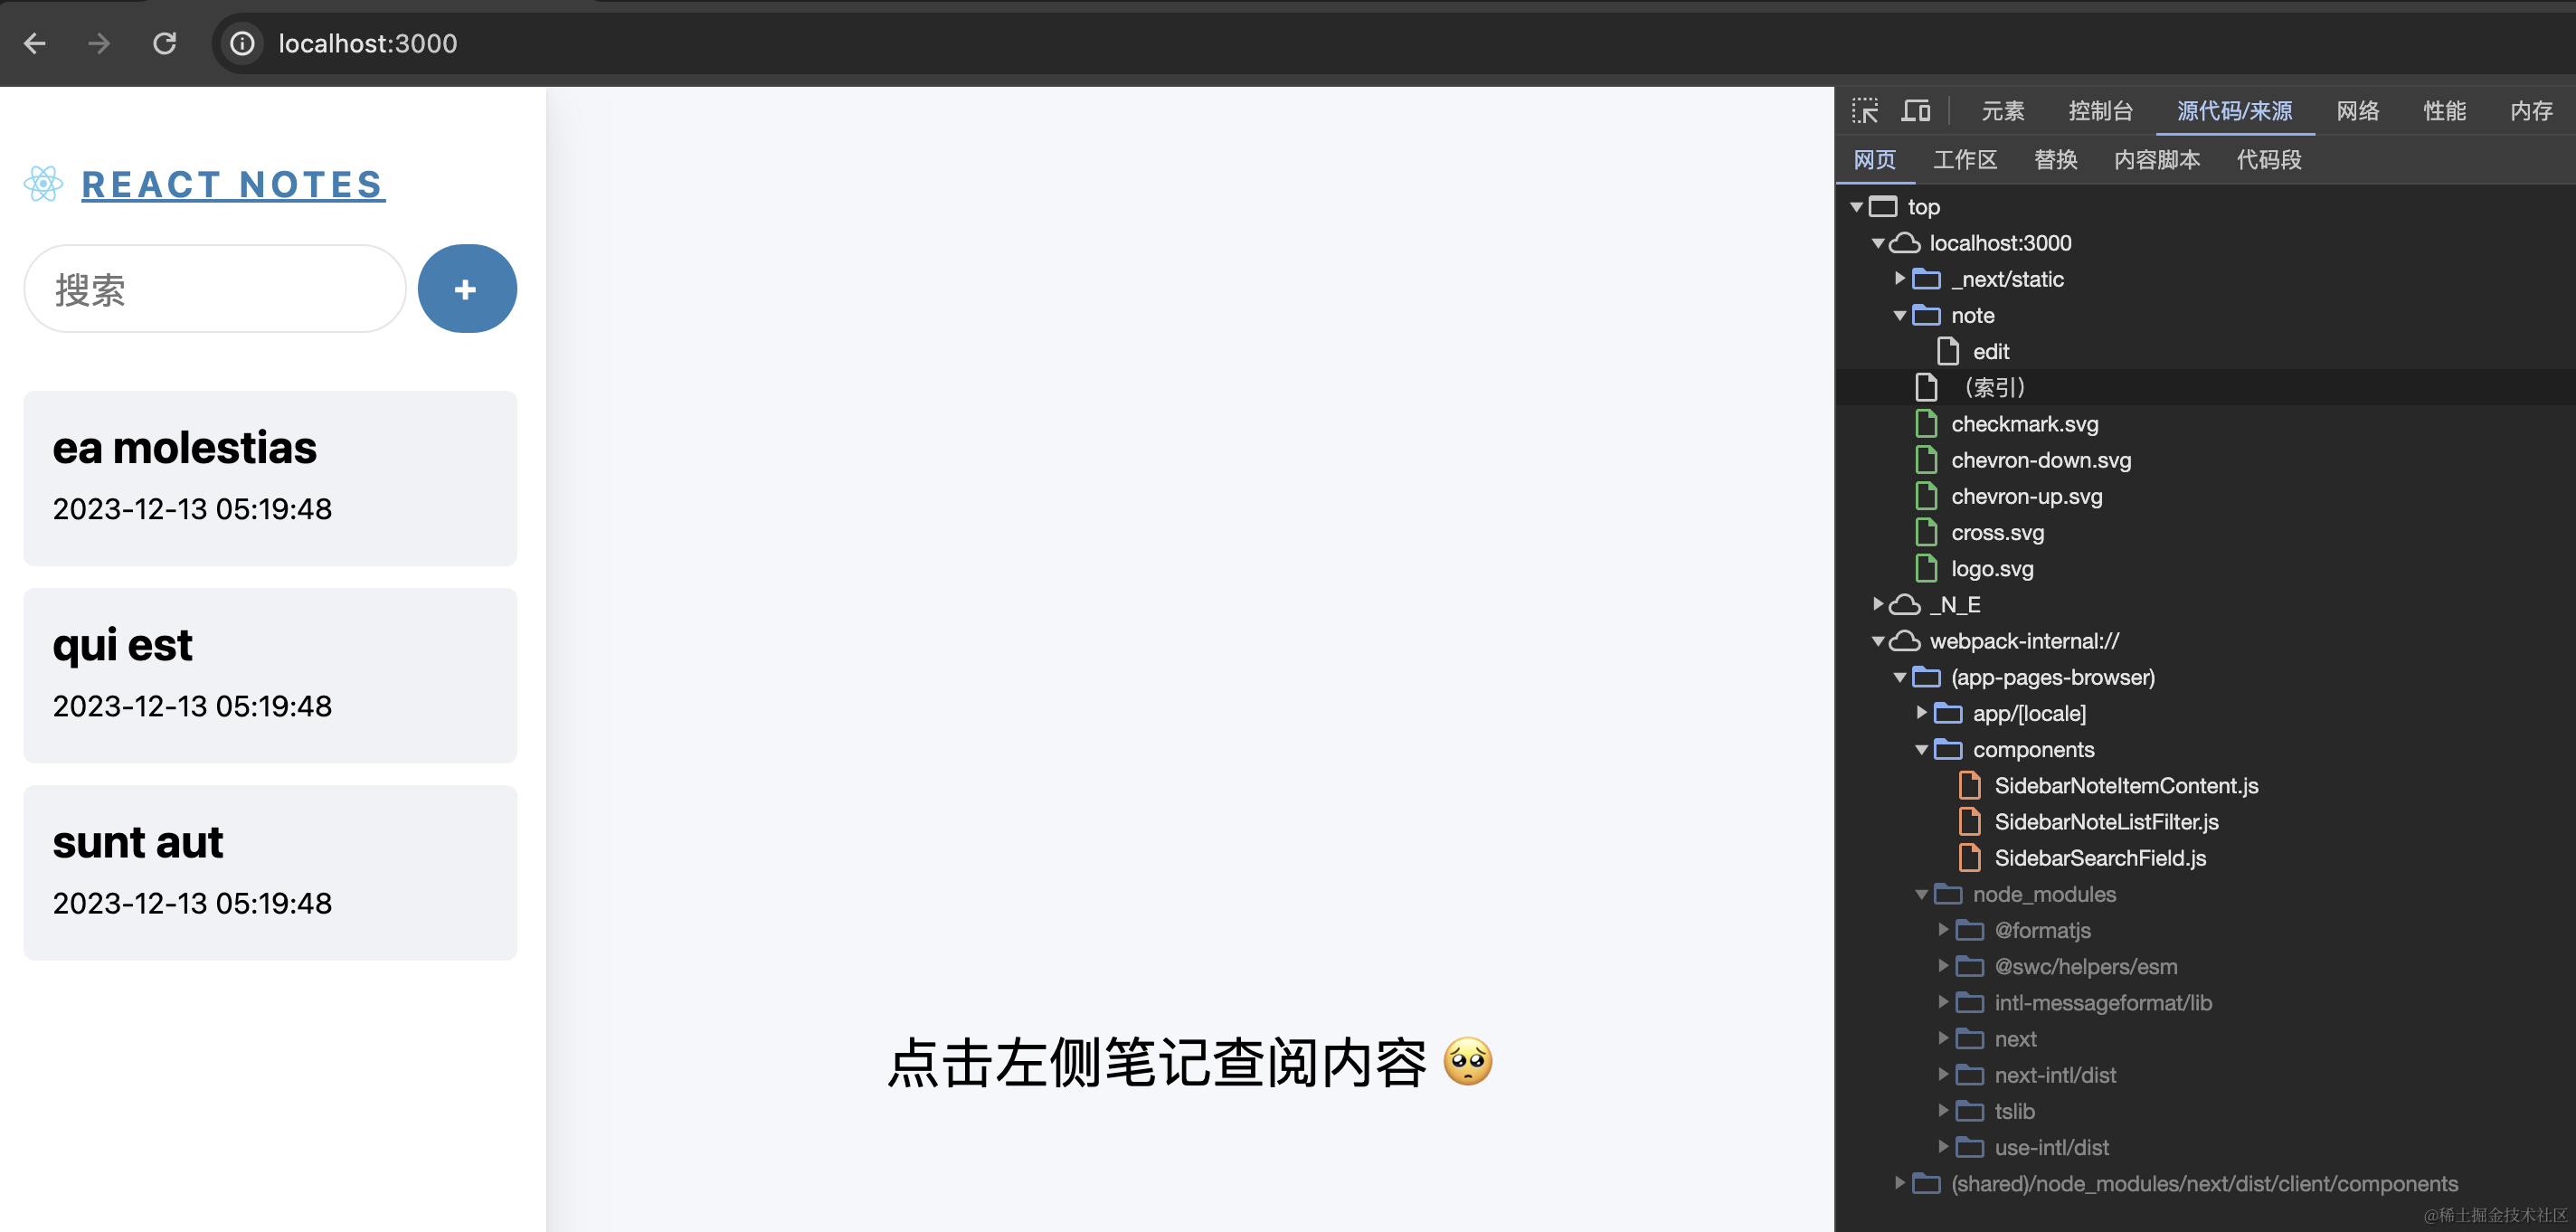Switch to the 网络 tab
The image size is (2576, 1232).
(x=2357, y=111)
